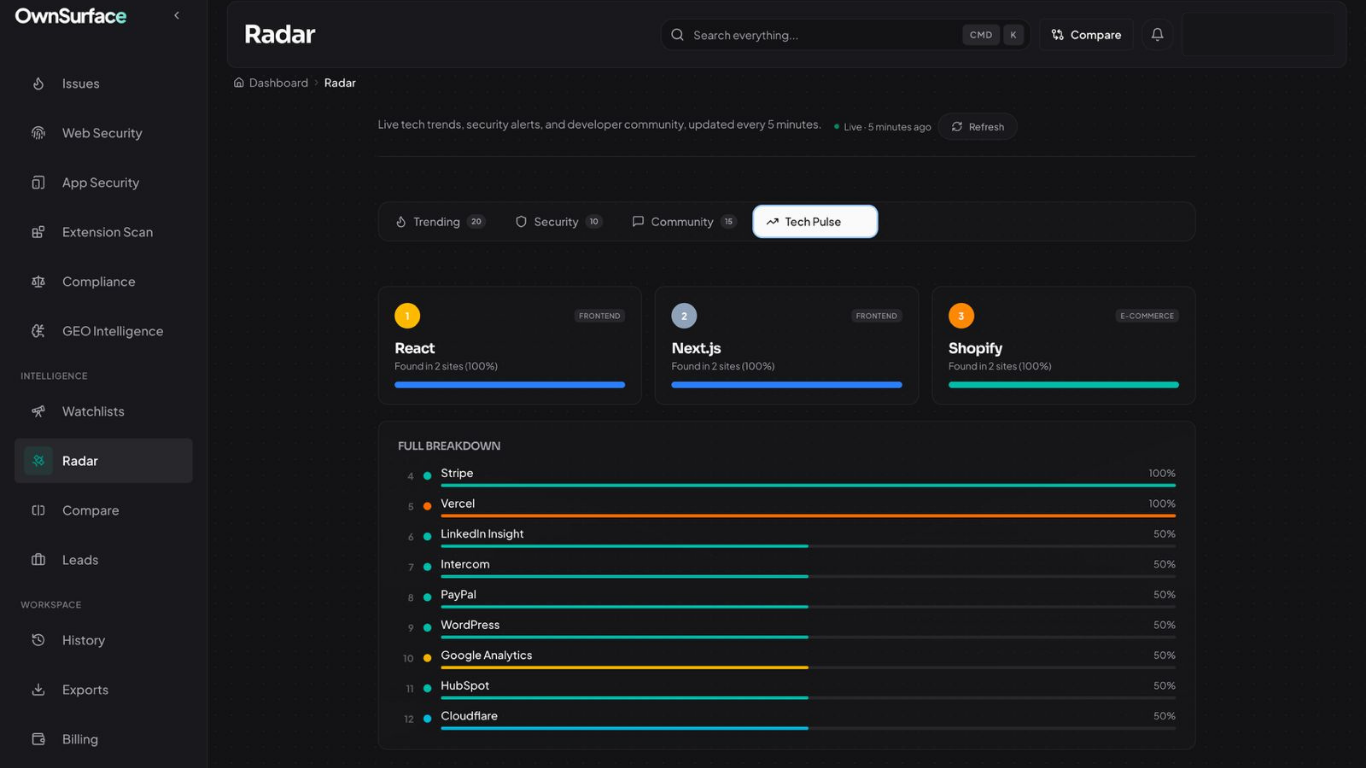Switch to the Community tab
1366x768 pixels.
click(684, 222)
